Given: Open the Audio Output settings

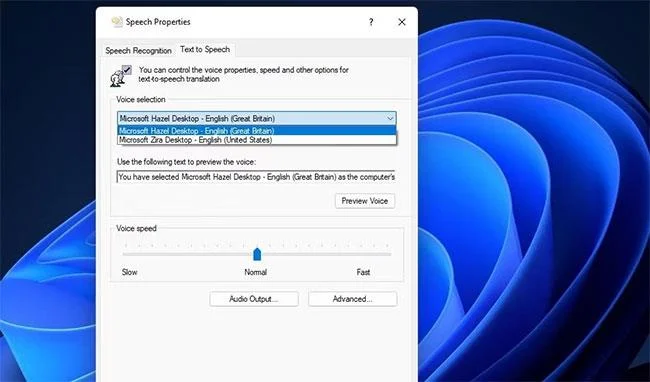Looking at the screenshot, I should [x=254, y=299].
